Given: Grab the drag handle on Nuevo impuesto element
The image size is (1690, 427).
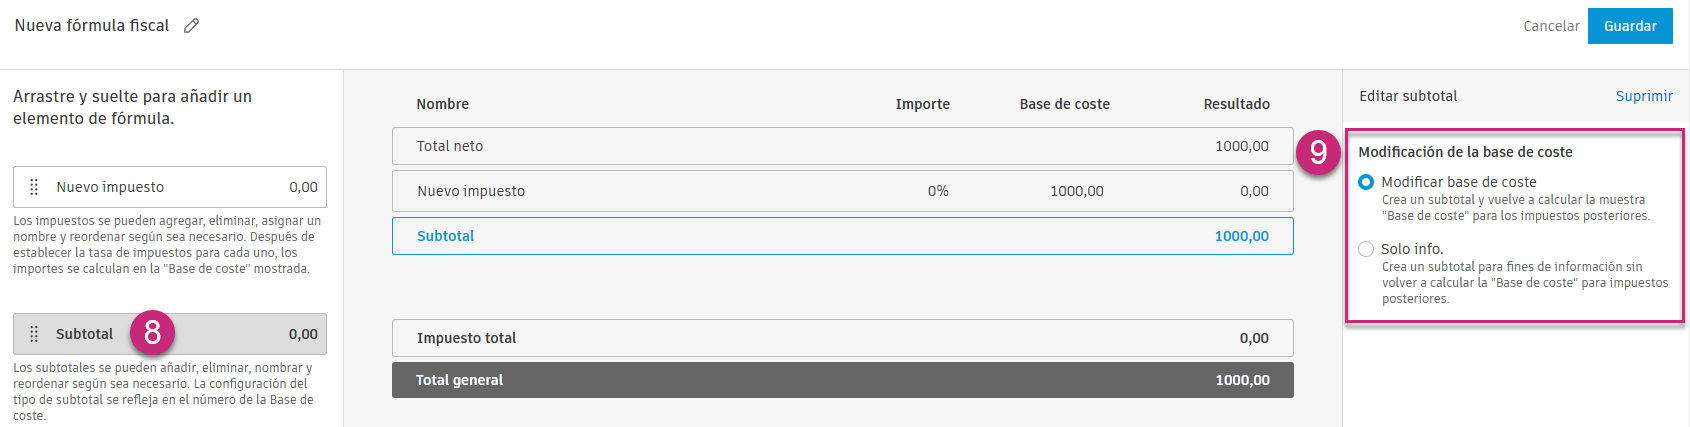Looking at the screenshot, I should 34,187.
